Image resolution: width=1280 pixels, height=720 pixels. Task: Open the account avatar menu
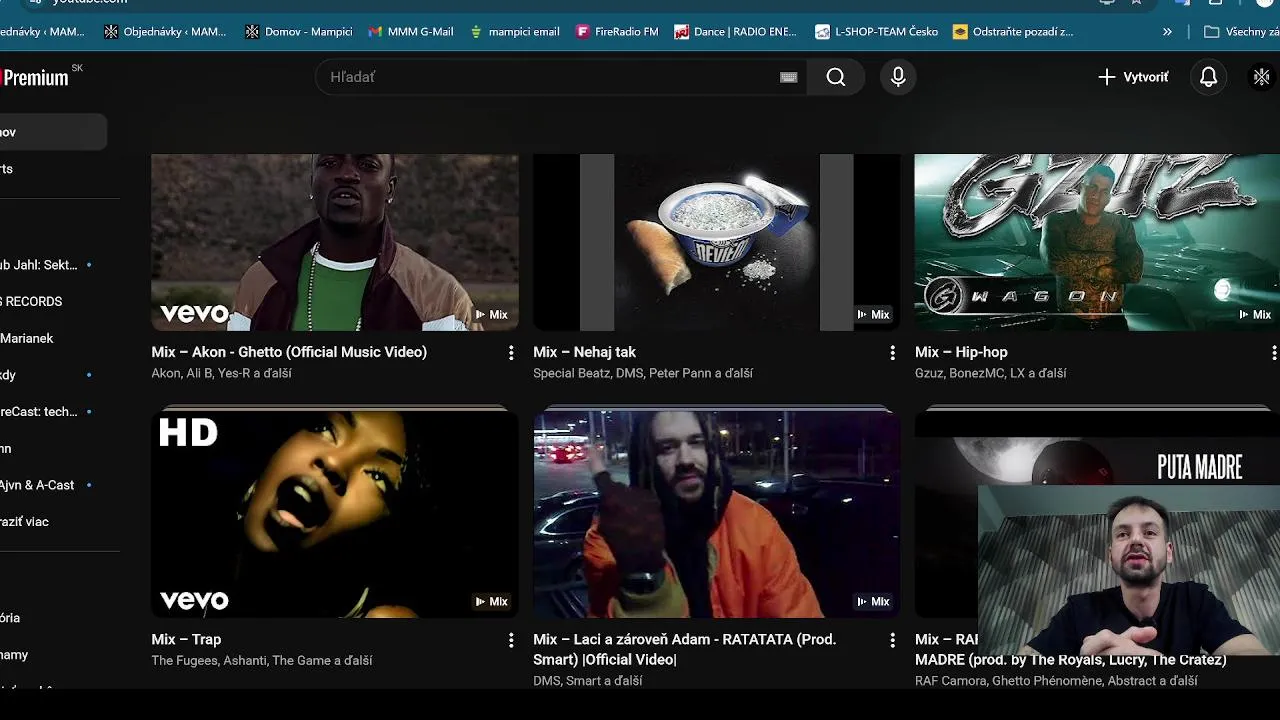coord(1262,77)
